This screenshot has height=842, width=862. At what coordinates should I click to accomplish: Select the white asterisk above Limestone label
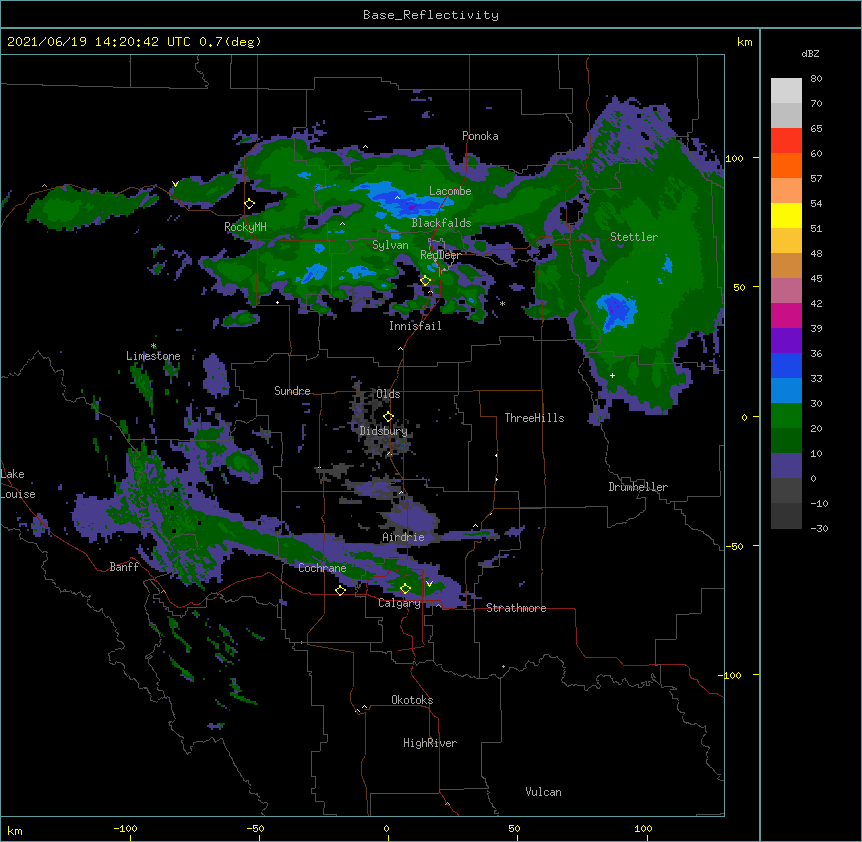coord(153,346)
